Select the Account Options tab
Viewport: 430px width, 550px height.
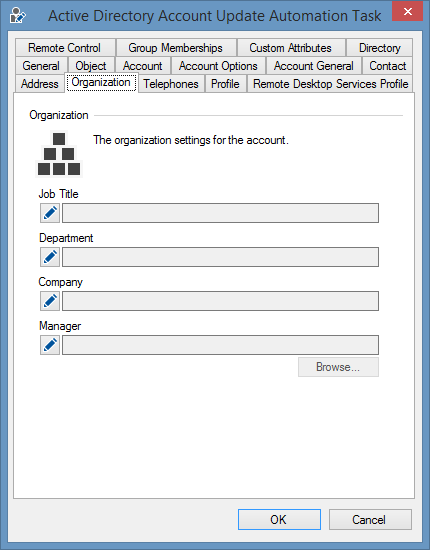(x=218, y=66)
